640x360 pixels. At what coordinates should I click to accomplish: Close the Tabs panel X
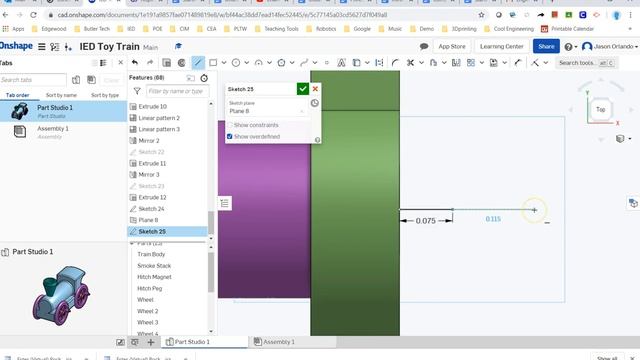(120, 63)
